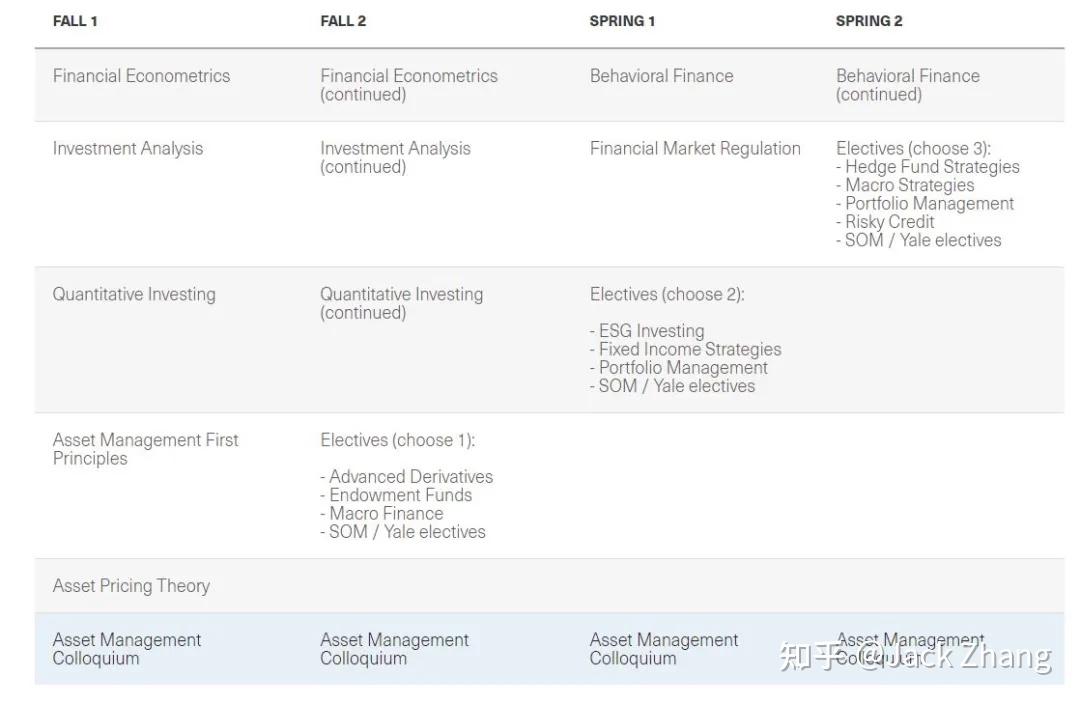
Task: Click Asset Management First Principles
Action: click(145, 449)
